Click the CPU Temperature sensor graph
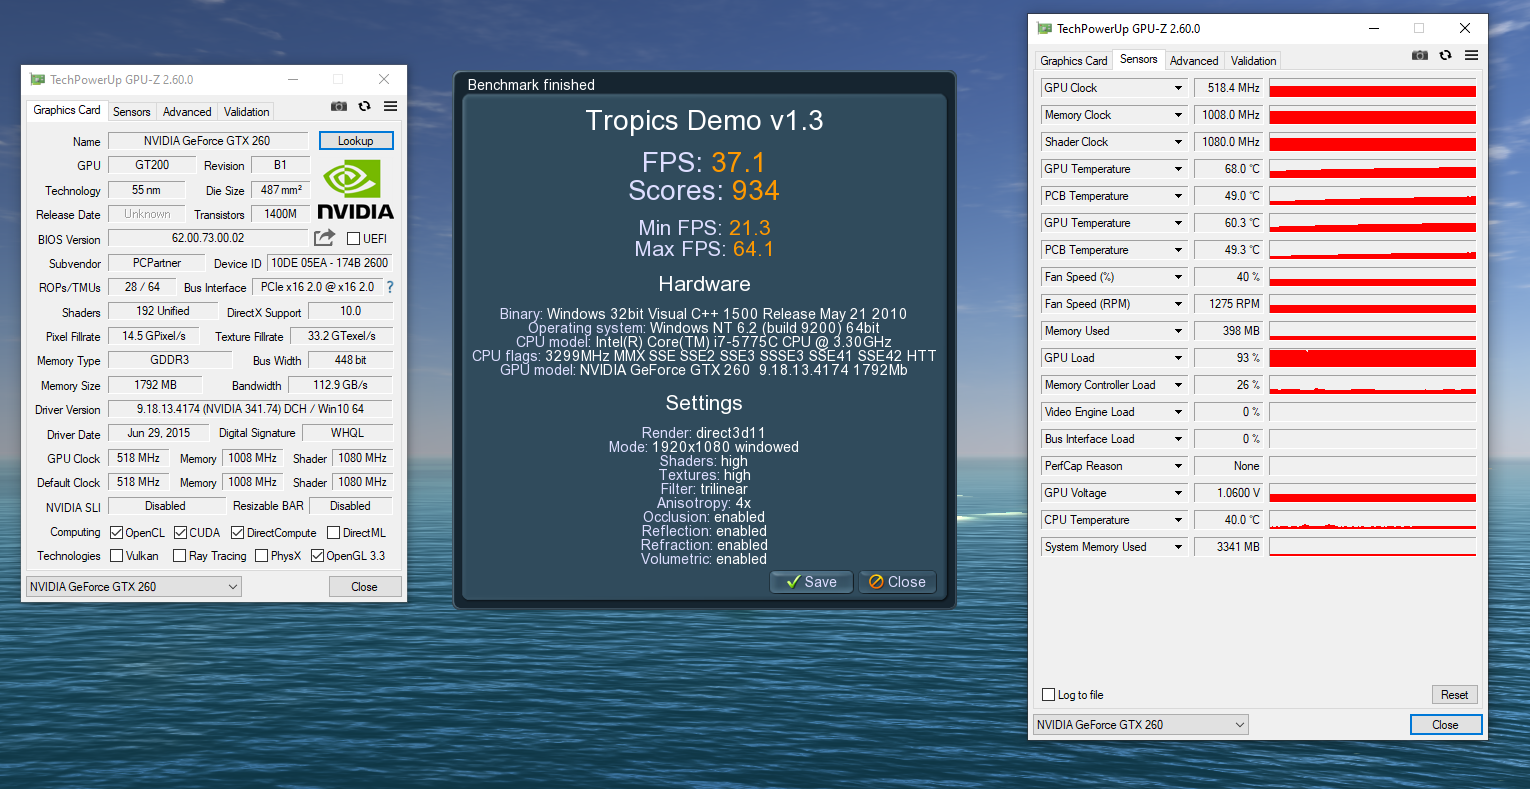 (x=1372, y=520)
